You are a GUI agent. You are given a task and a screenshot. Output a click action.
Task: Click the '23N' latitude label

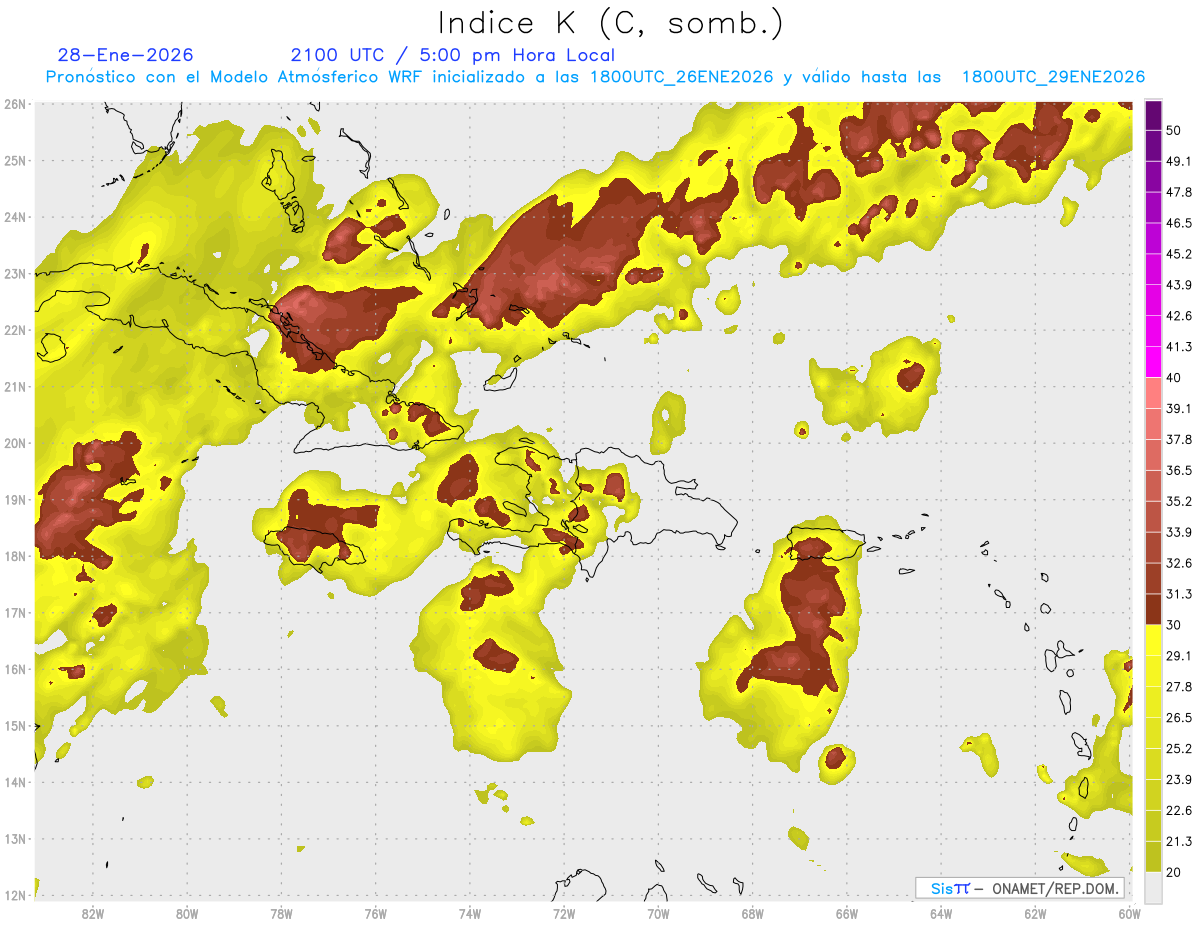coord(15,274)
